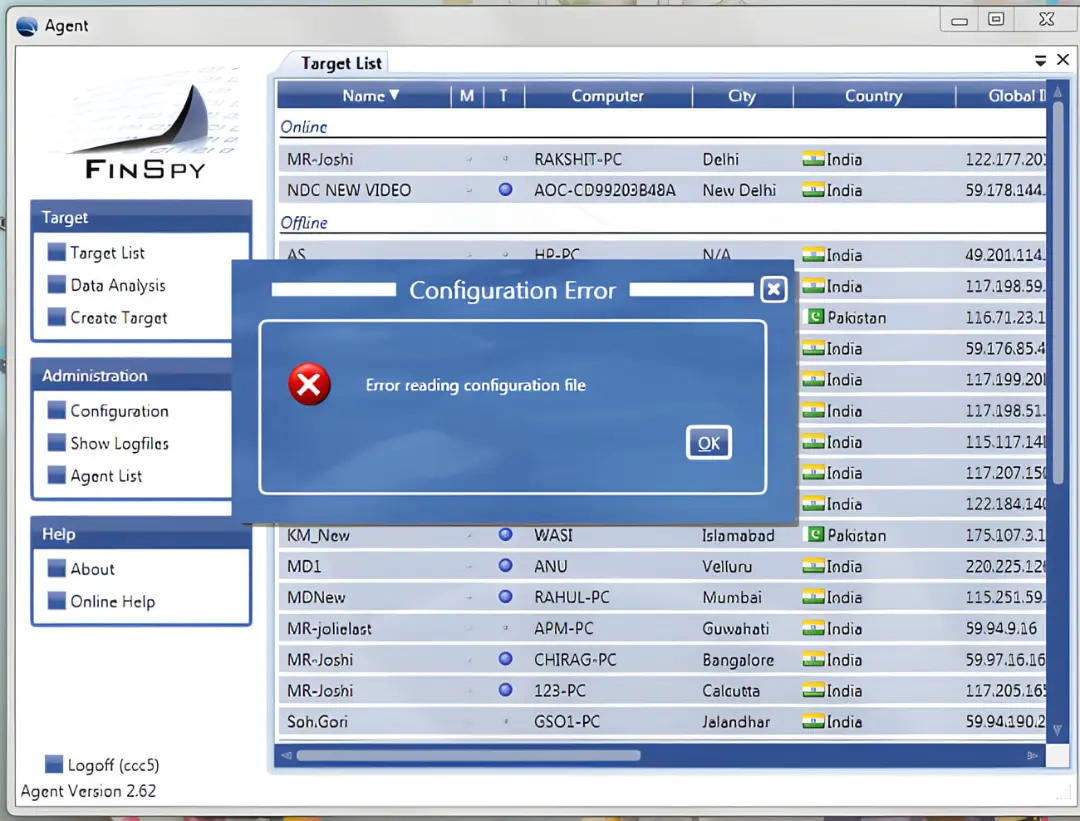Click the Agent Version 2.62 text
Viewport: 1080px width, 821px height.
[x=88, y=791]
